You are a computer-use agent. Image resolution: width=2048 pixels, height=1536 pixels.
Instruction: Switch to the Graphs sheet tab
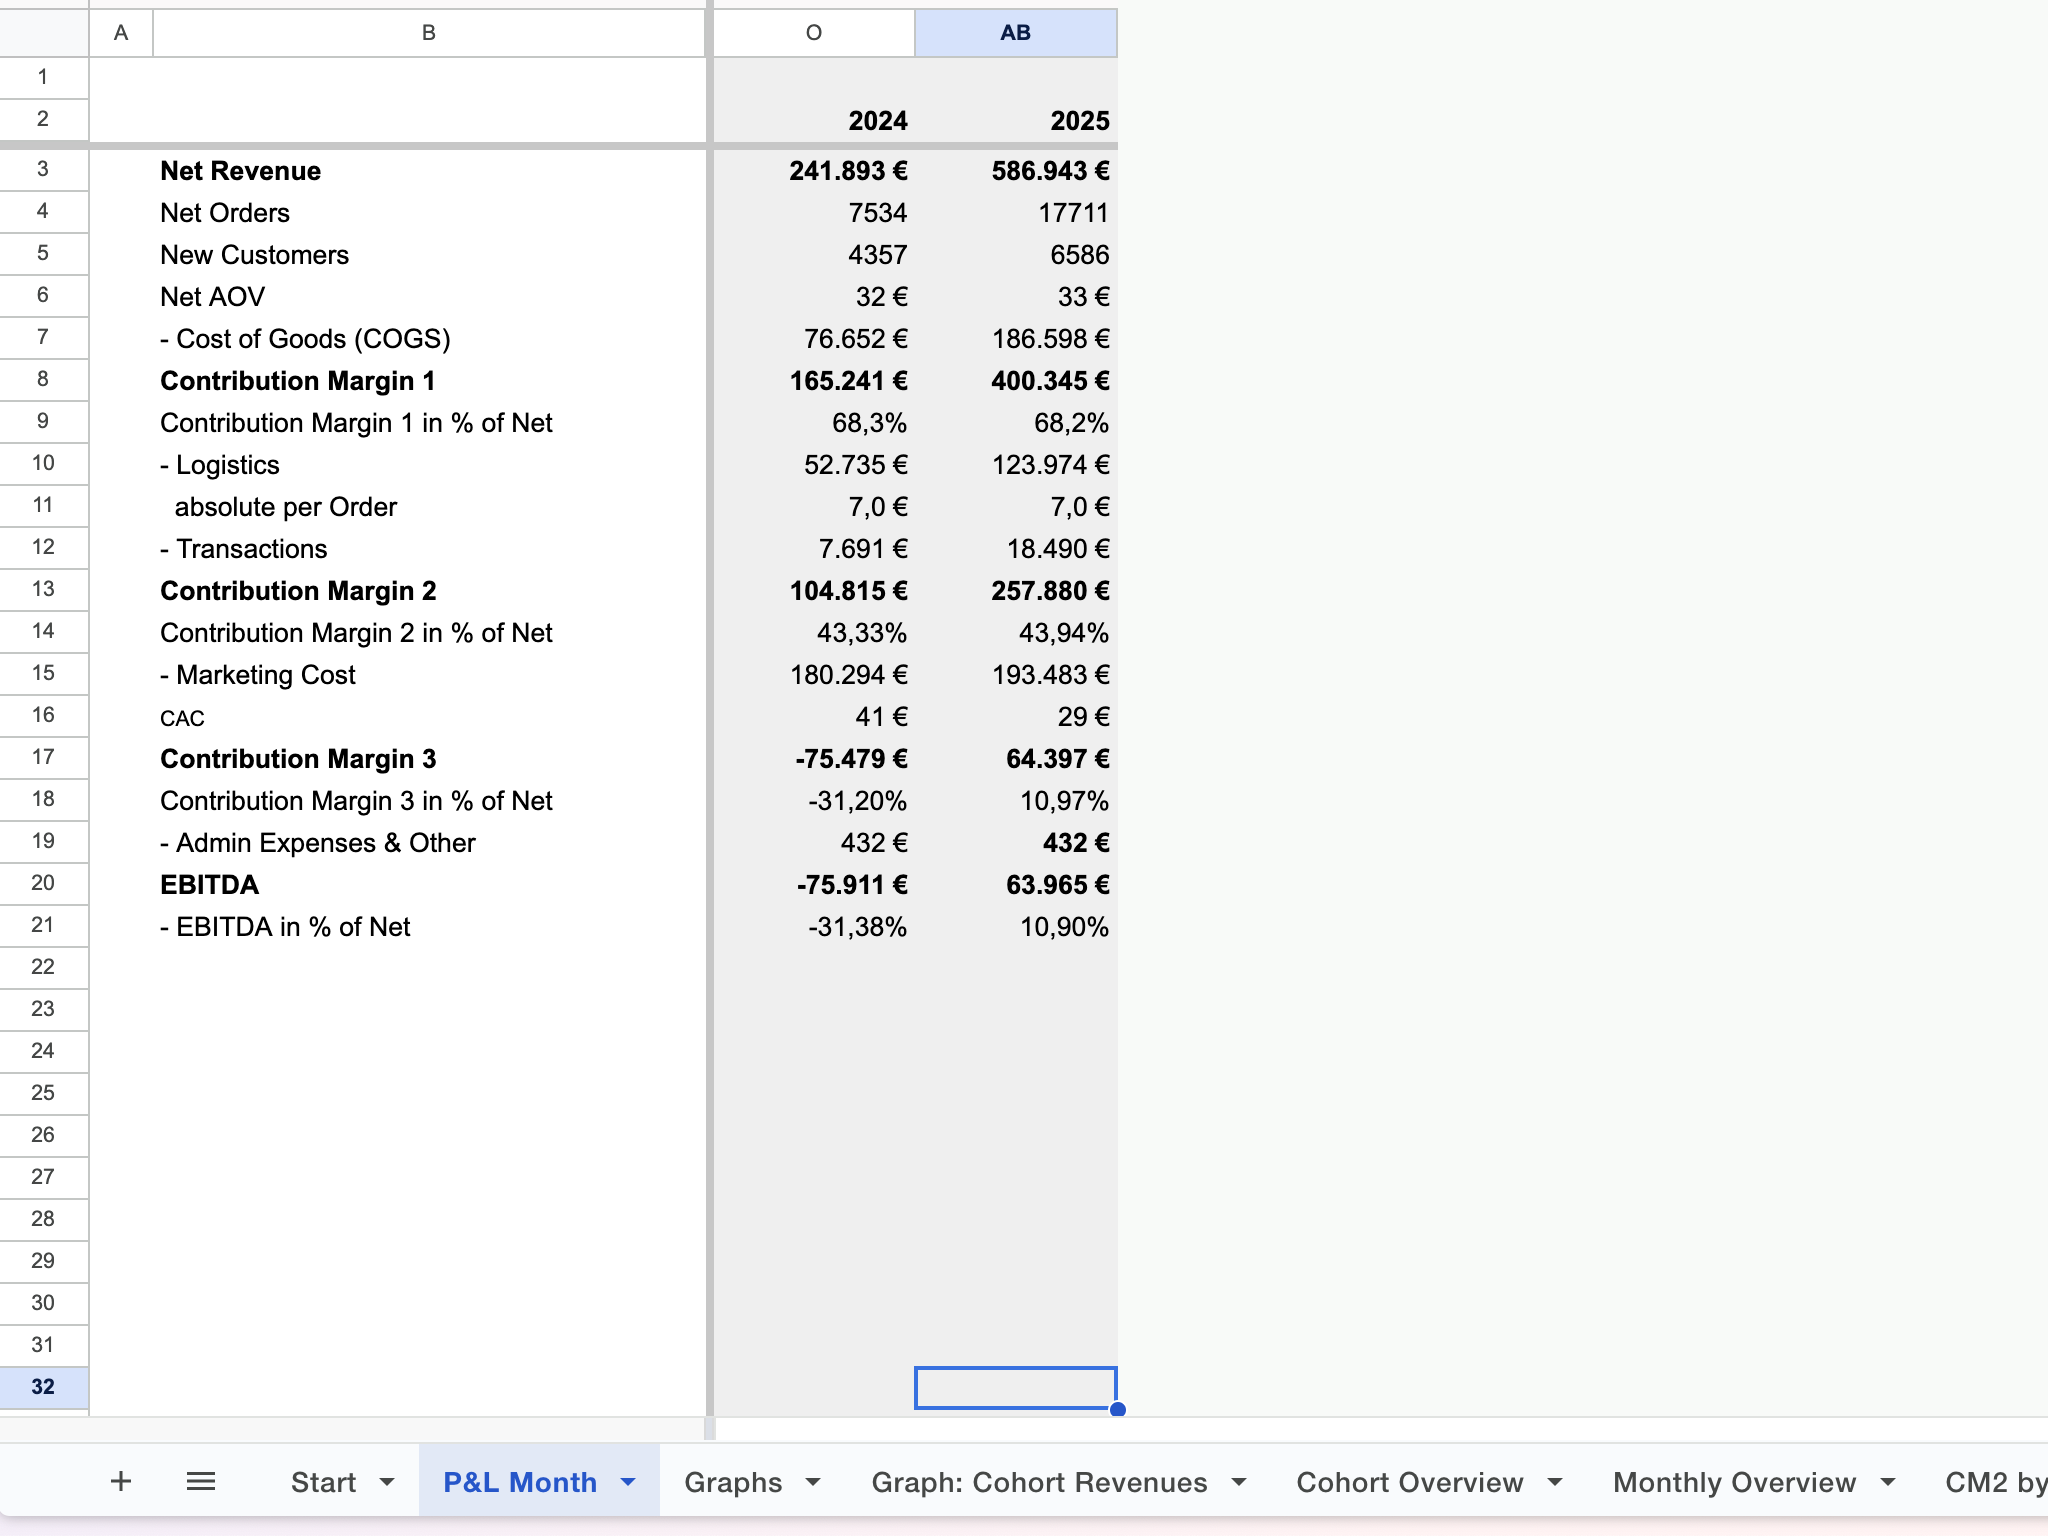tap(732, 1482)
